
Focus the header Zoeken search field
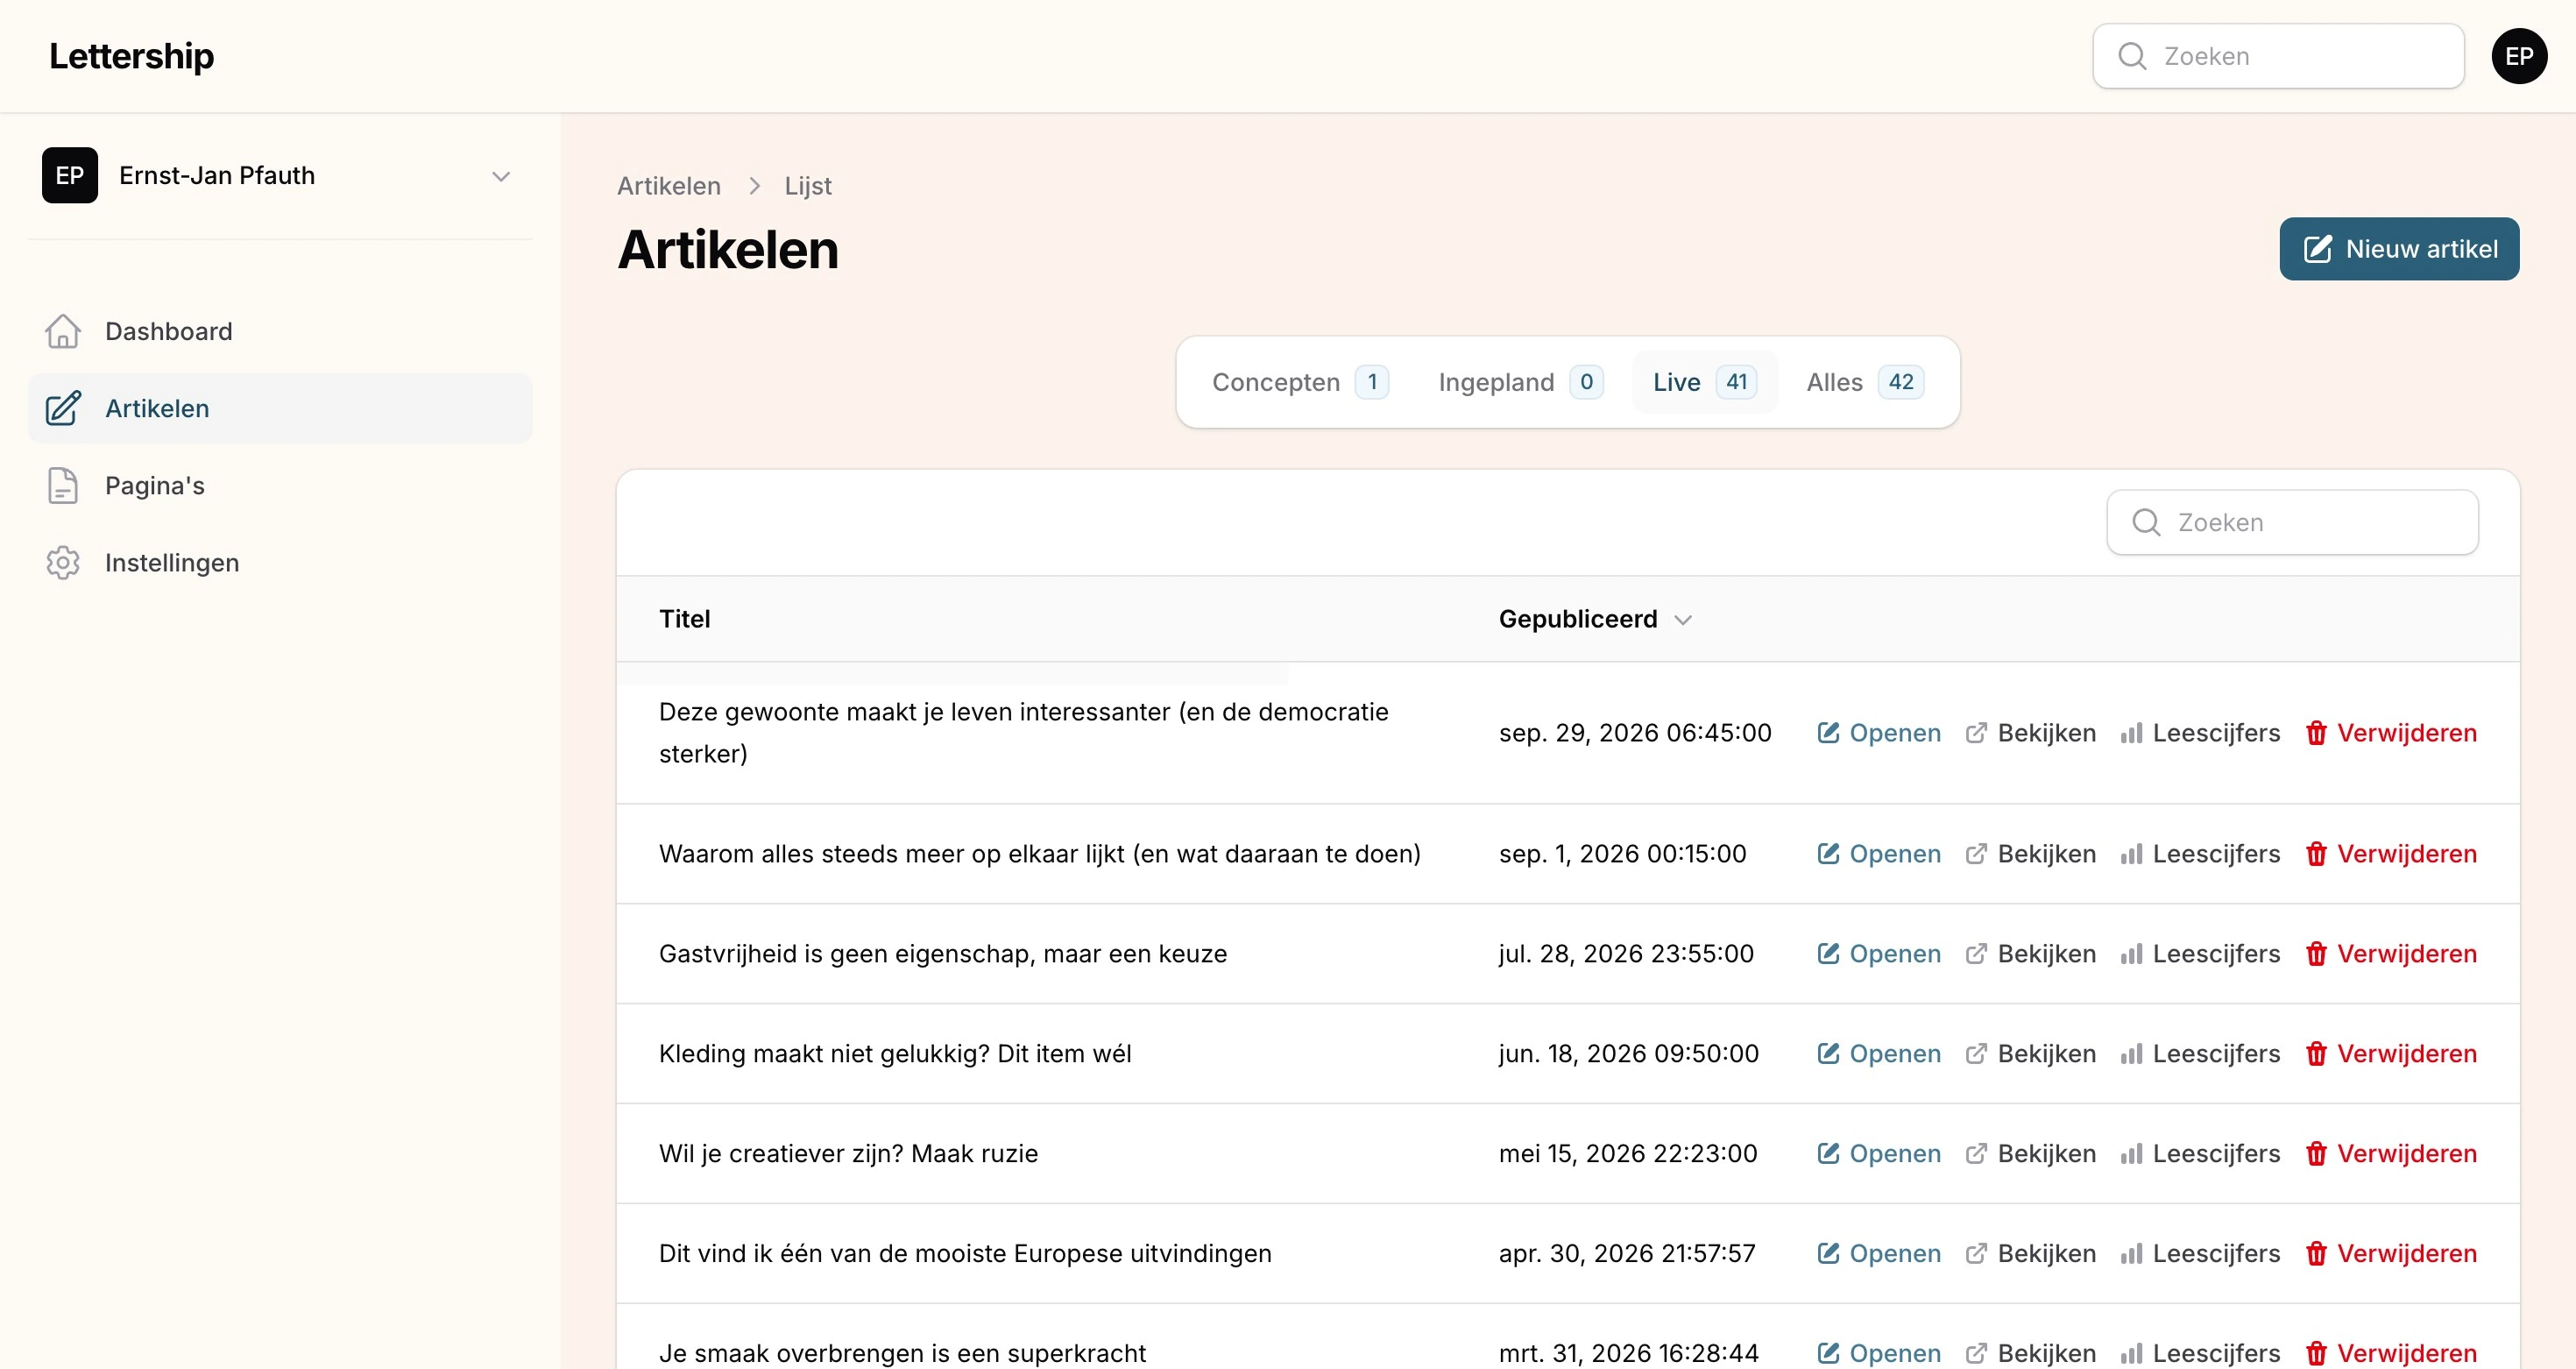[2278, 56]
